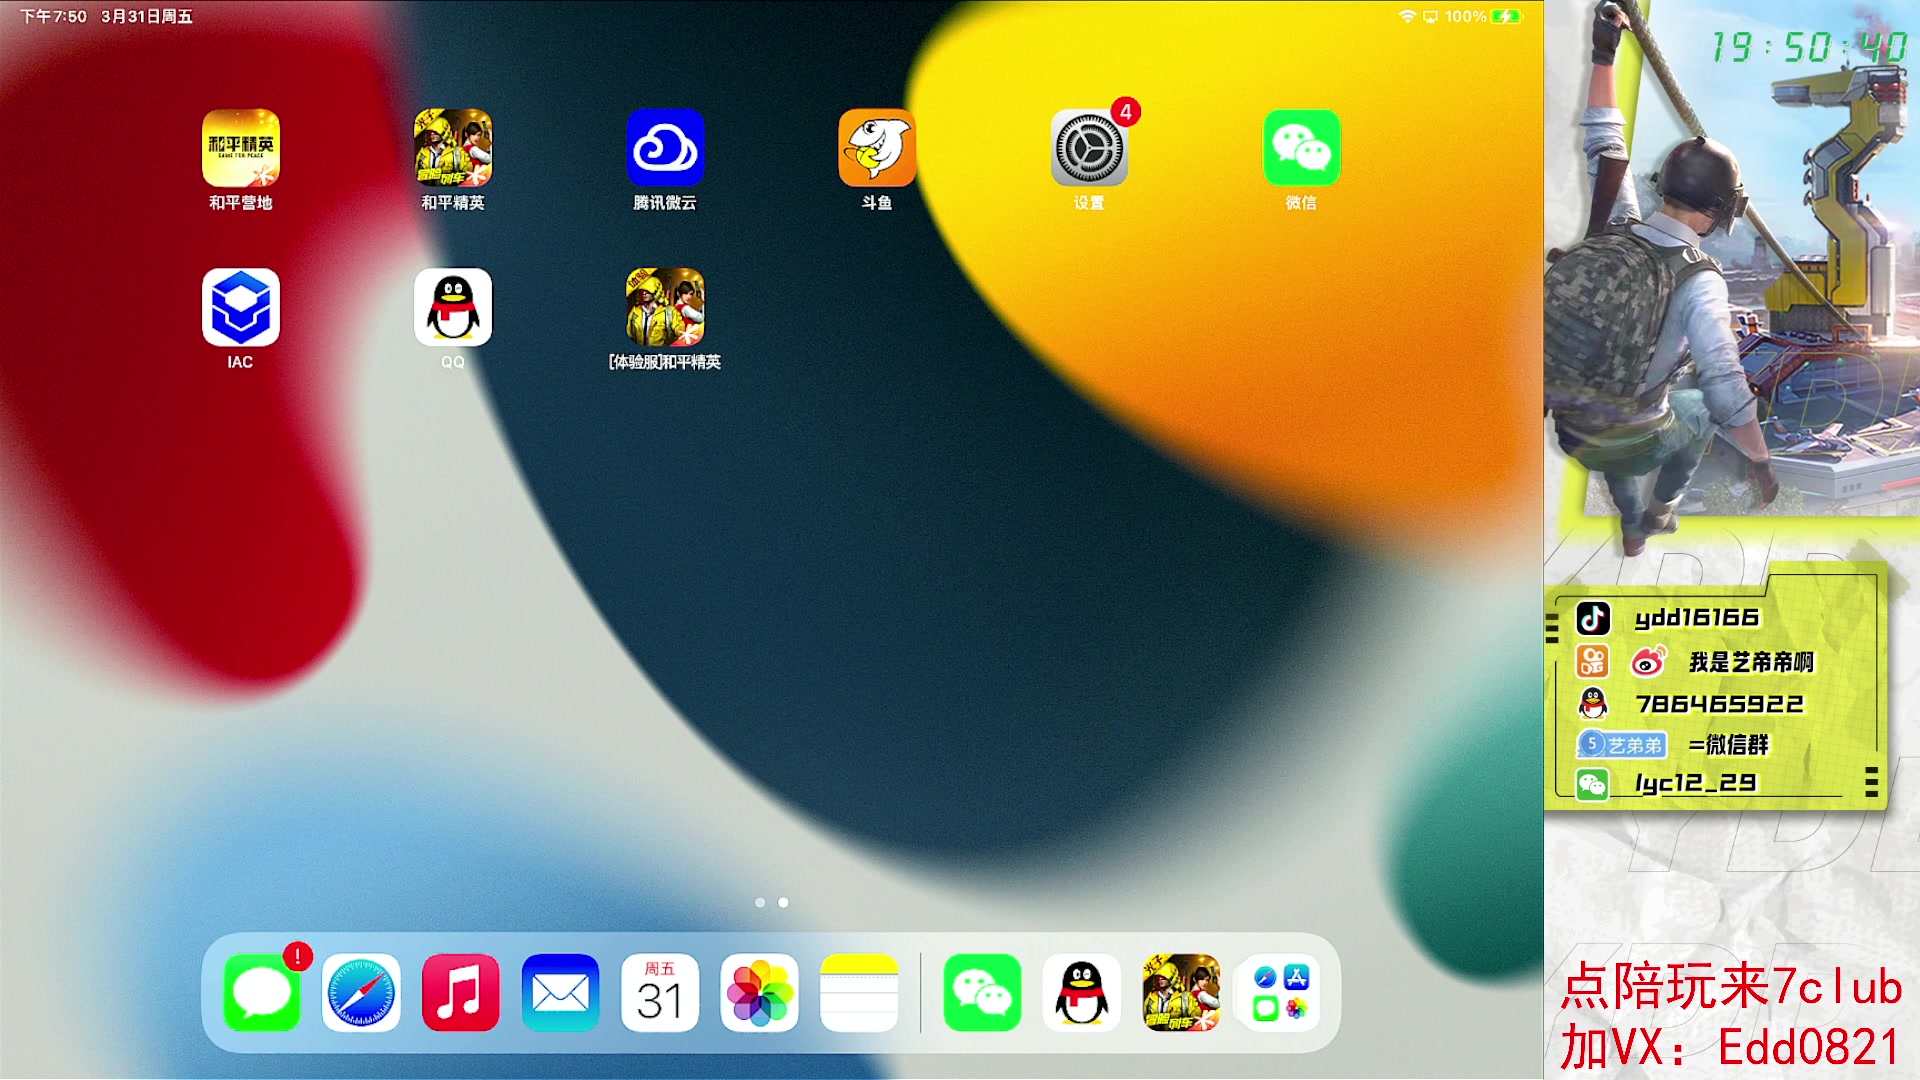Open Music app in dock
This screenshot has height=1080, width=1920.
point(461,993)
